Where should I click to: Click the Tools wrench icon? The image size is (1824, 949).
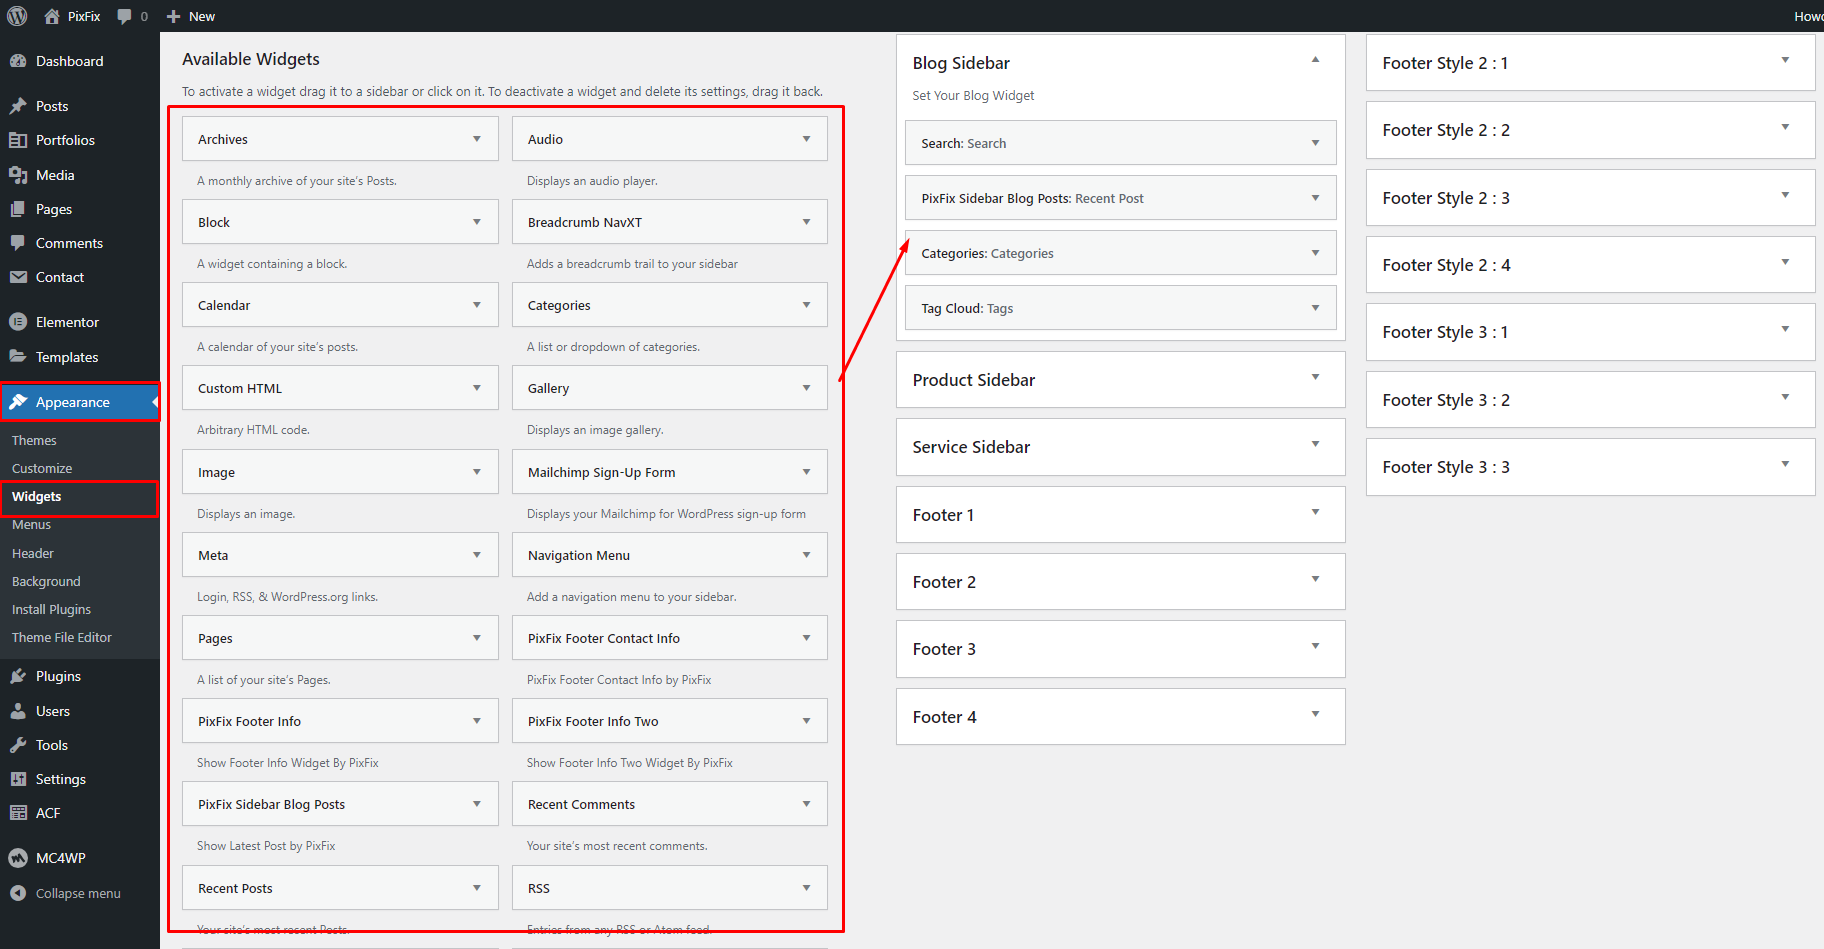[x=18, y=745]
